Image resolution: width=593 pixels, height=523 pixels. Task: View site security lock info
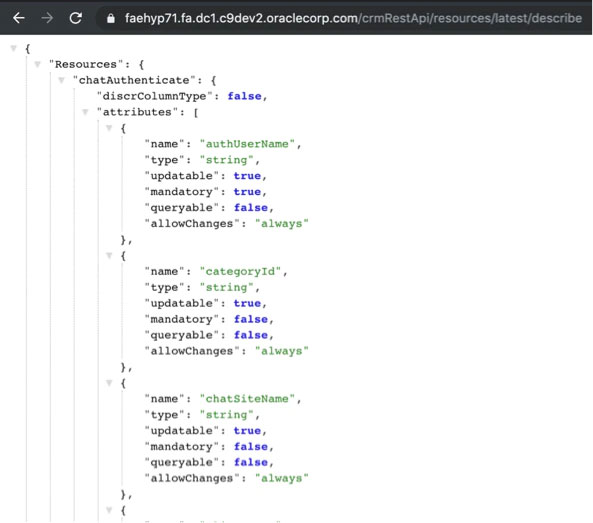click(110, 18)
